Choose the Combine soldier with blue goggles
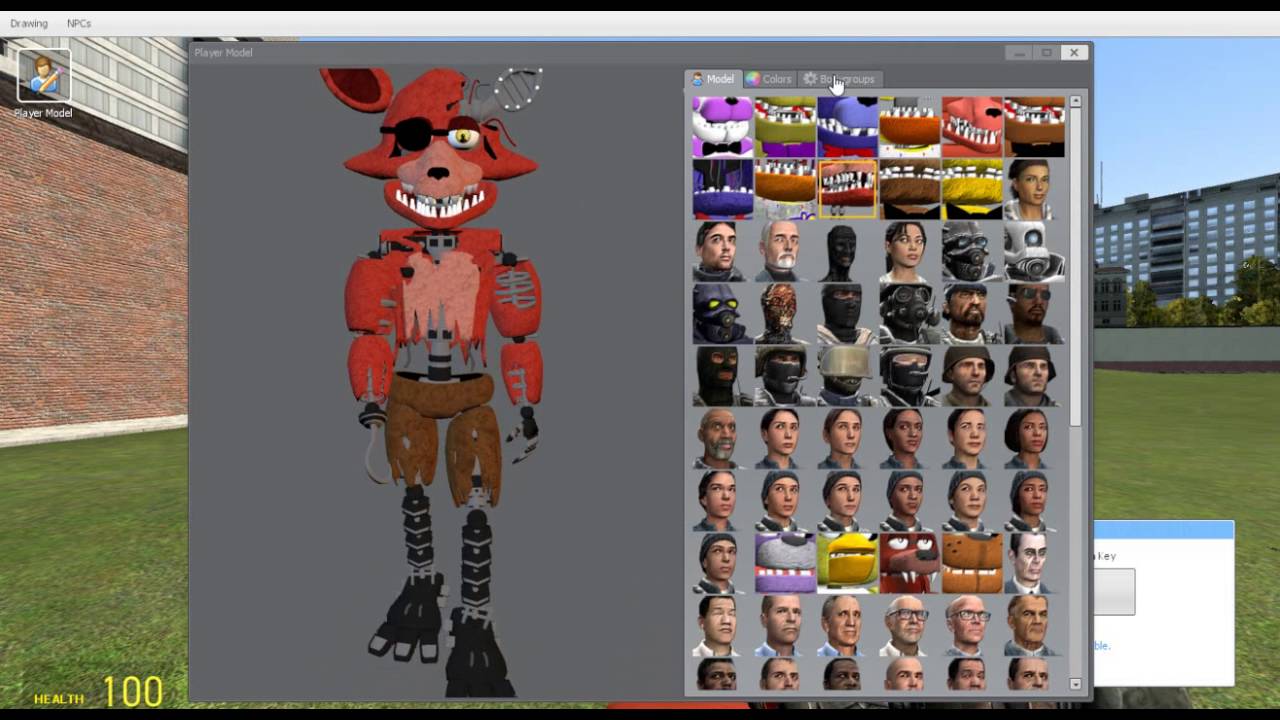 click(x=971, y=251)
